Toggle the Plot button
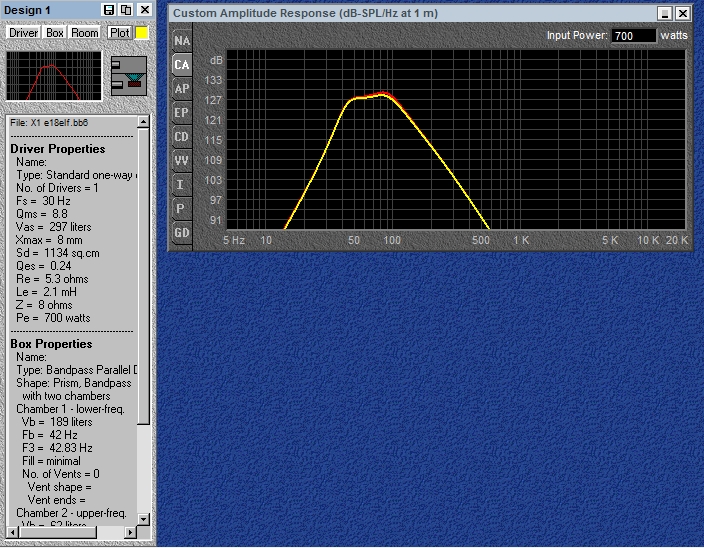Viewport: 704px width, 548px height. point(119,33)
